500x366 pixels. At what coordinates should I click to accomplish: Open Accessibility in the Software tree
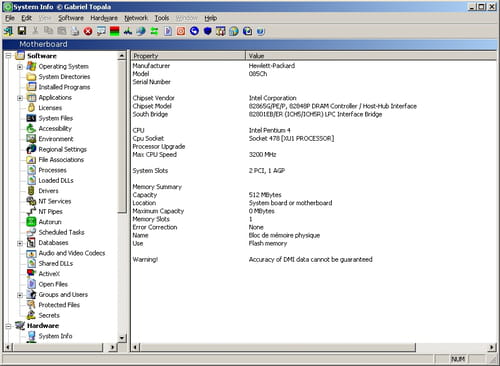[x=55, y=128]
